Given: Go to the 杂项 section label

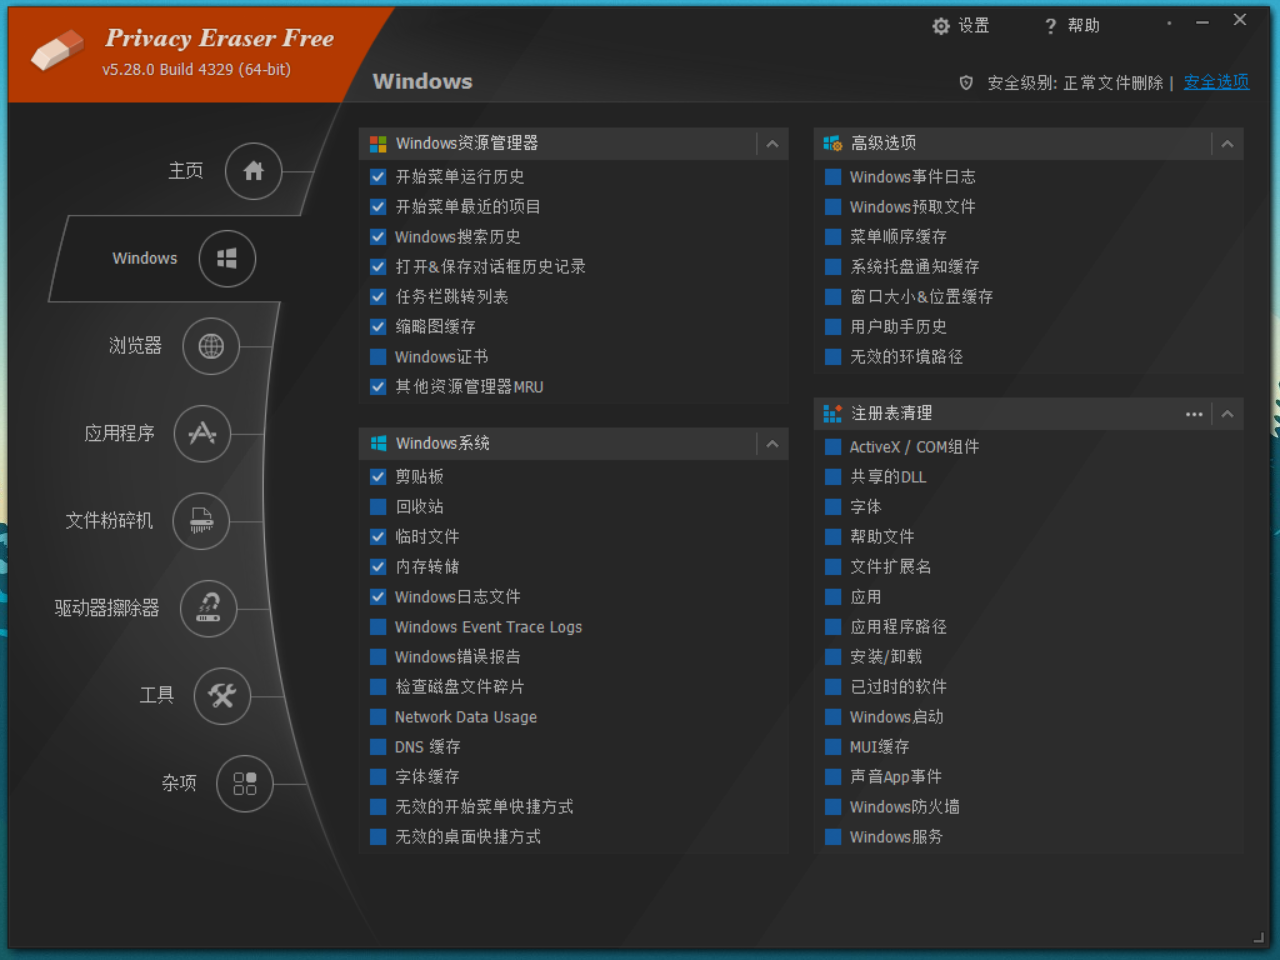Looking at the screenshot, I should pos(179,783).
